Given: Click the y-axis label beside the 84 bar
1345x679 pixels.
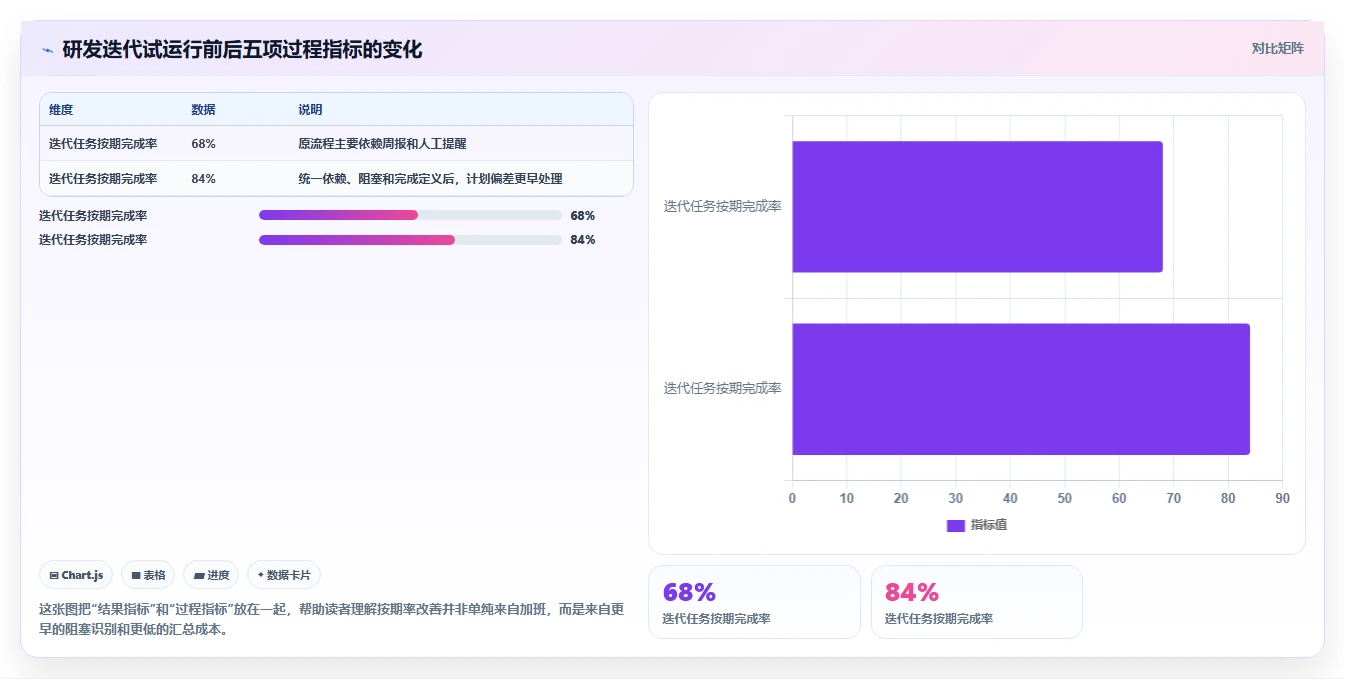Looking at the screenshot, I should point(723,389).
